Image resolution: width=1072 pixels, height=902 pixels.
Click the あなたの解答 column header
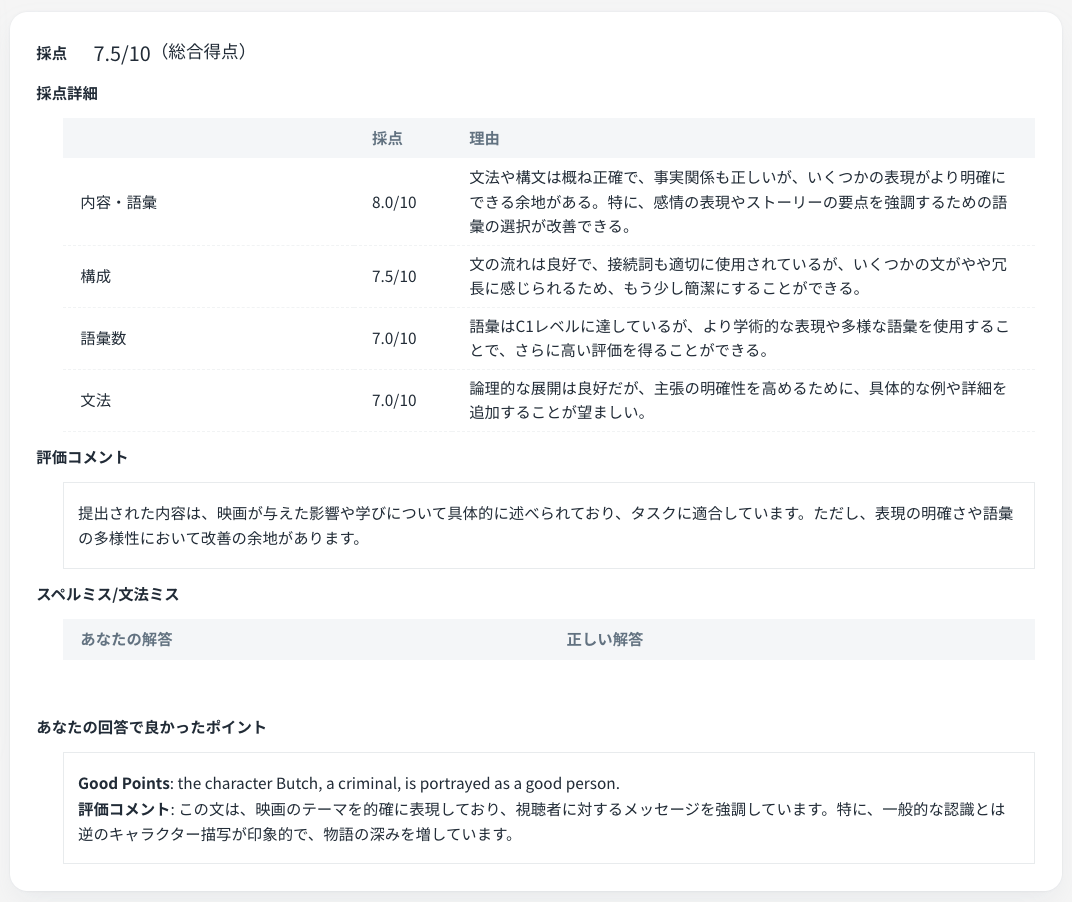[126, 639]
